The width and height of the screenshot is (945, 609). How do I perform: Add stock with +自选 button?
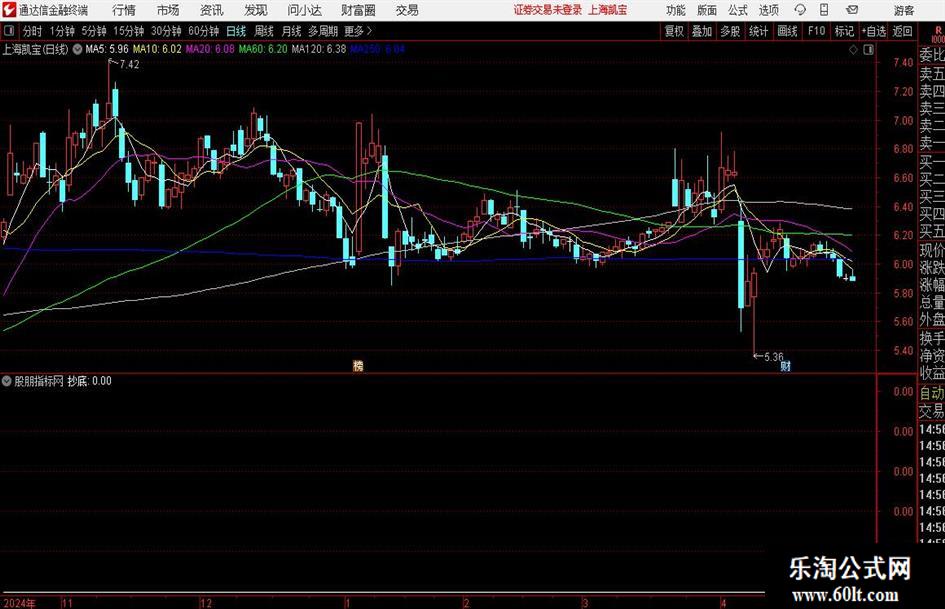point(874,31)
